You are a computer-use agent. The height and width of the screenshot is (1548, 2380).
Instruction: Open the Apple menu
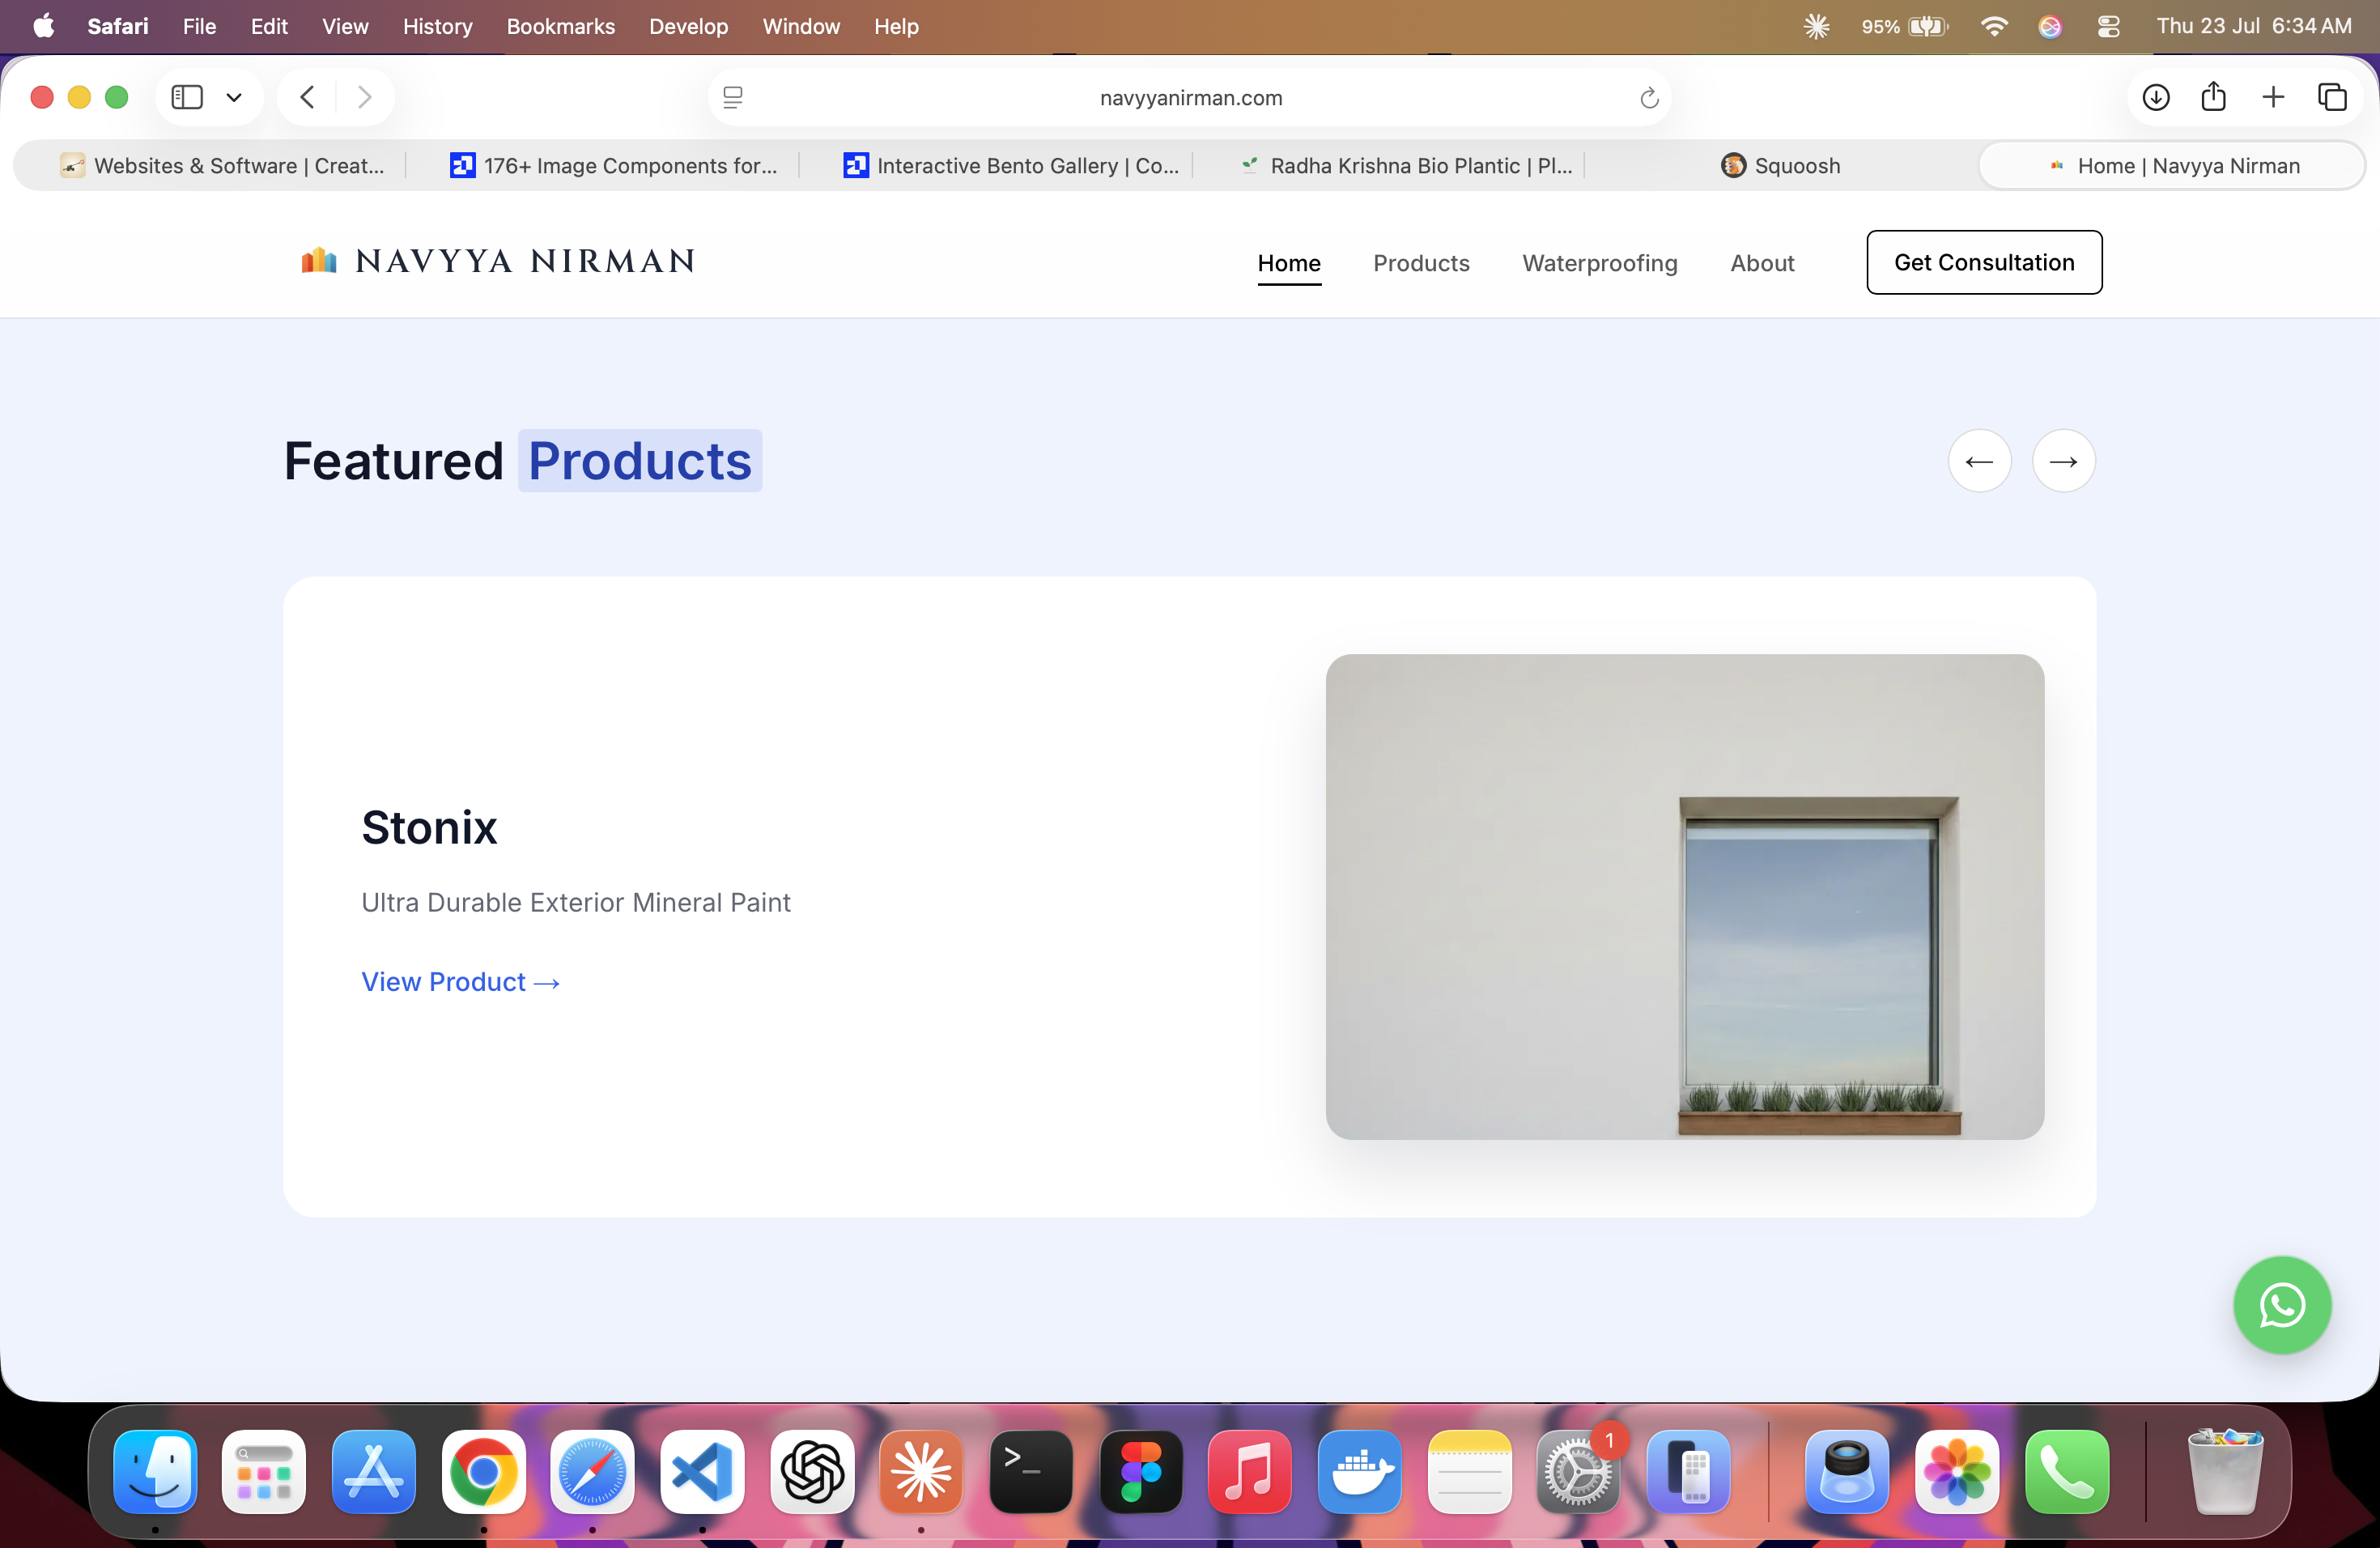[x=43, y=26]
